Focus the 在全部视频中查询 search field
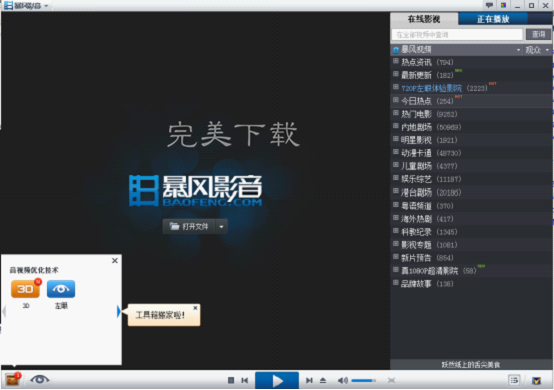This screenshot has width=554, height=390. 457,34
